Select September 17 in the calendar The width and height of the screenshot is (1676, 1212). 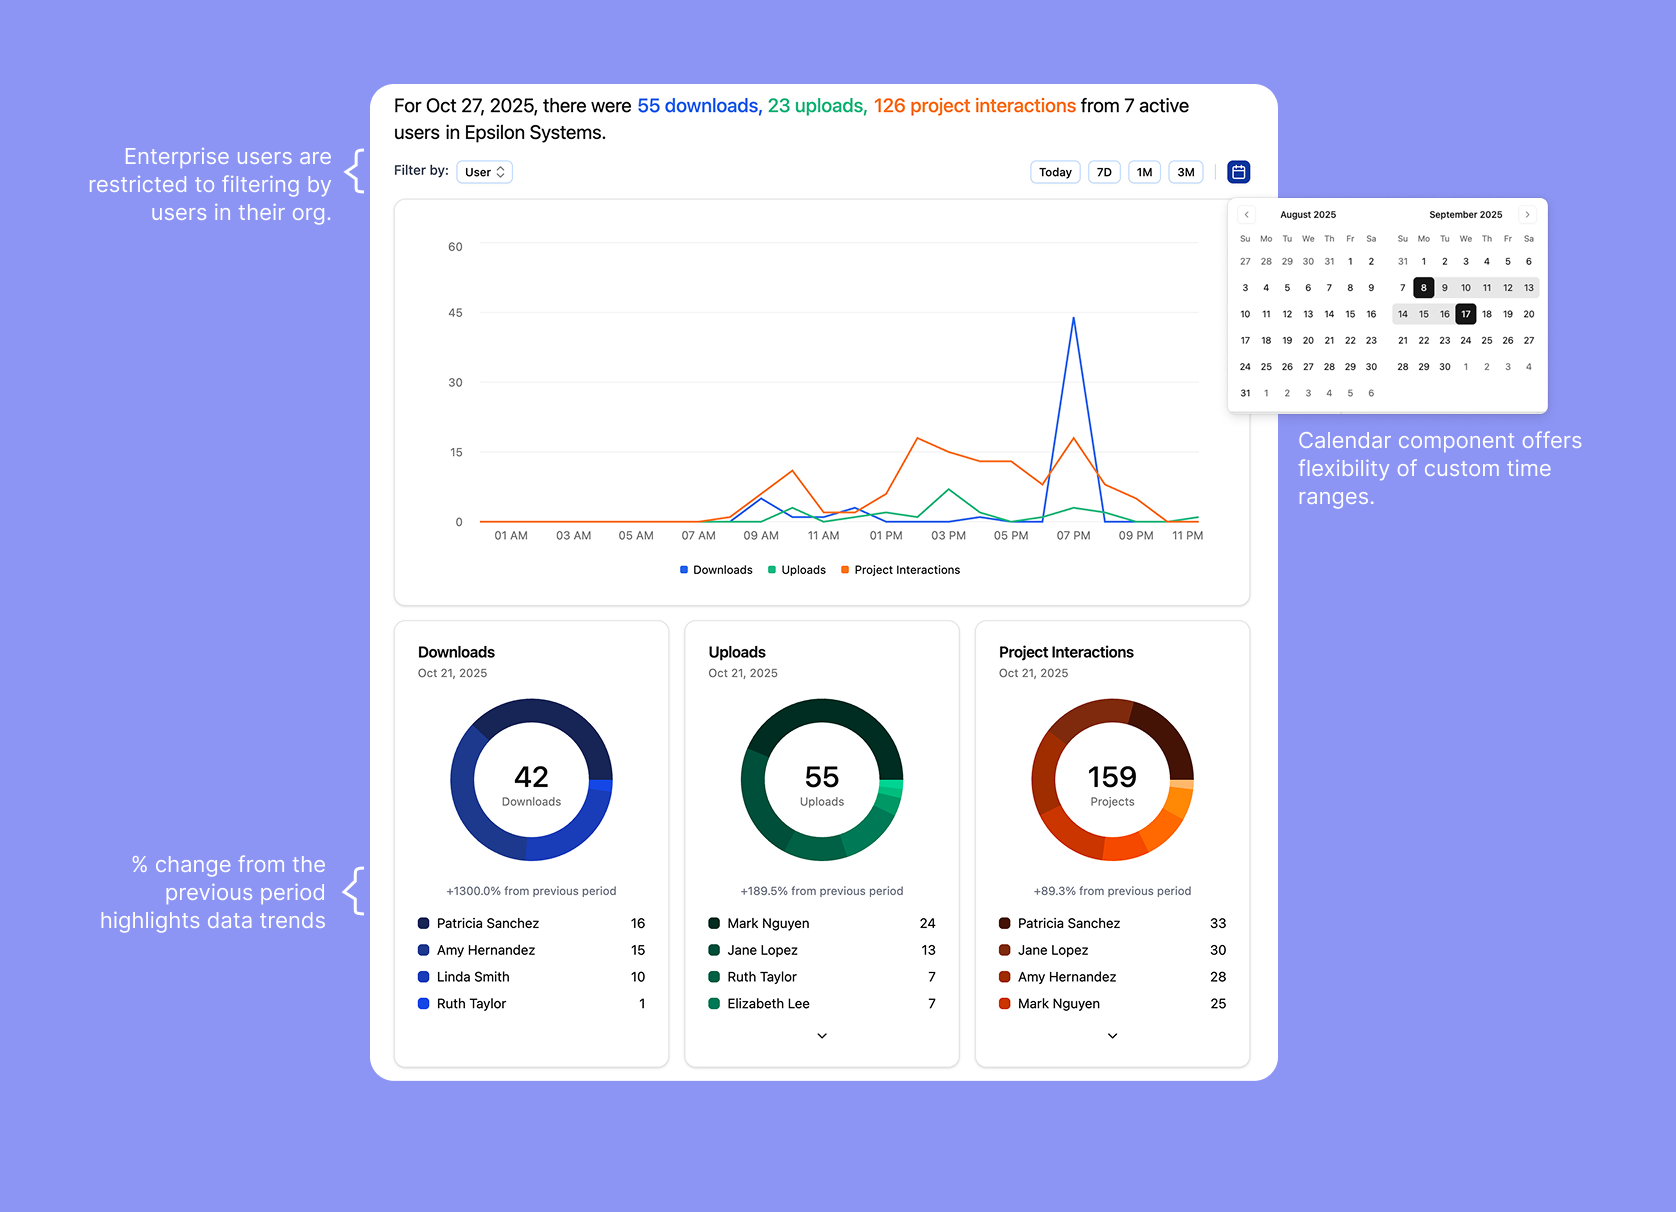click(x=1466, y=314)
